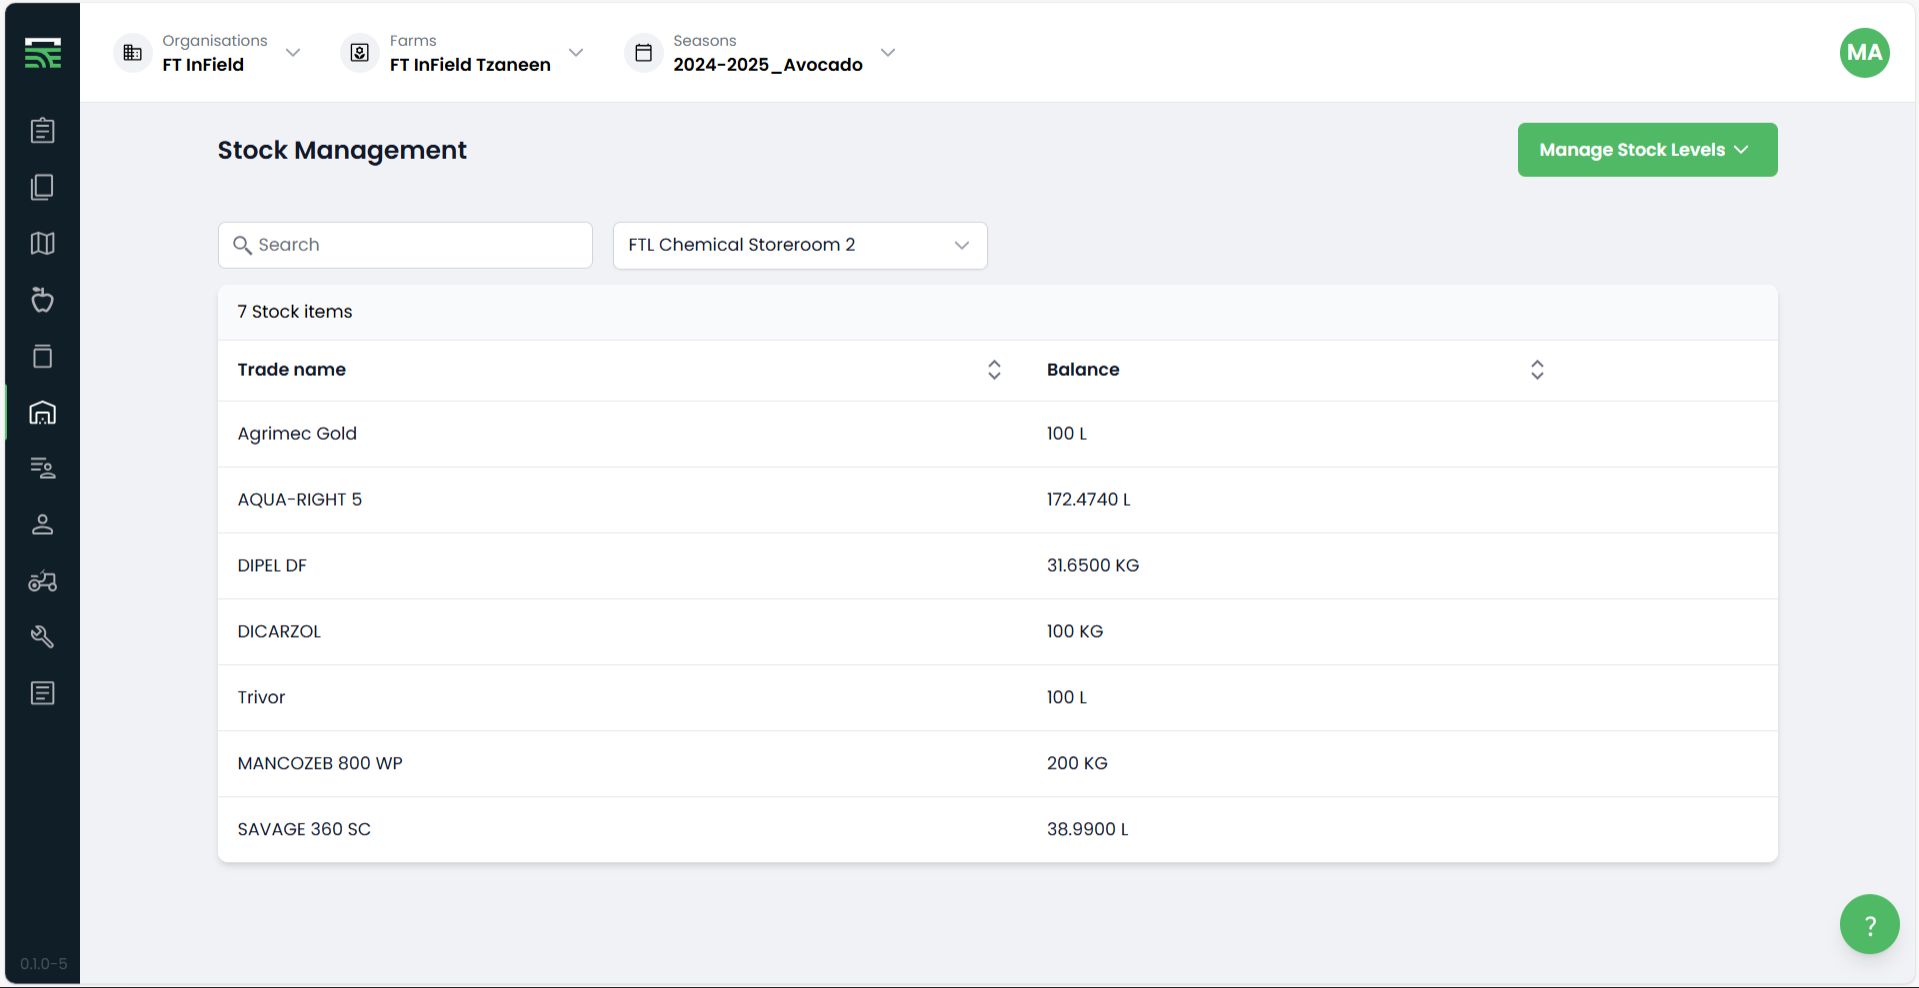Select the Trivor row
This screenshot has width=1919, height=988.
pyautogui.click(x=998, y=698)
